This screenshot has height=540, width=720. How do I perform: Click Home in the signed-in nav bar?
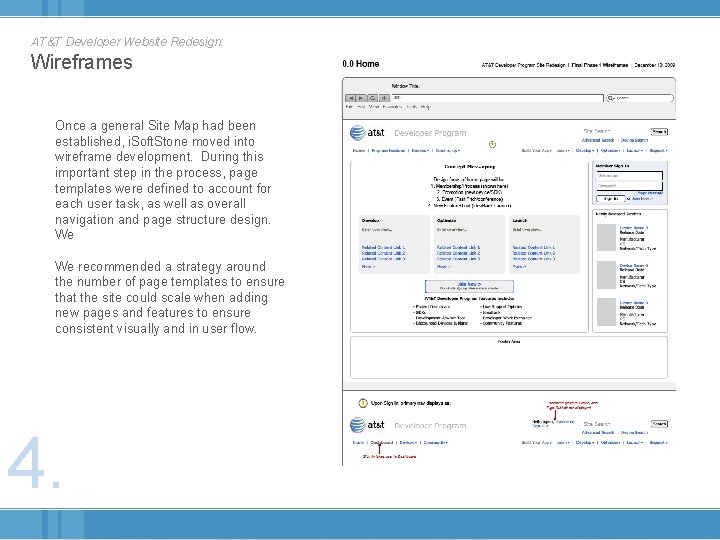(x=359, y=443)
